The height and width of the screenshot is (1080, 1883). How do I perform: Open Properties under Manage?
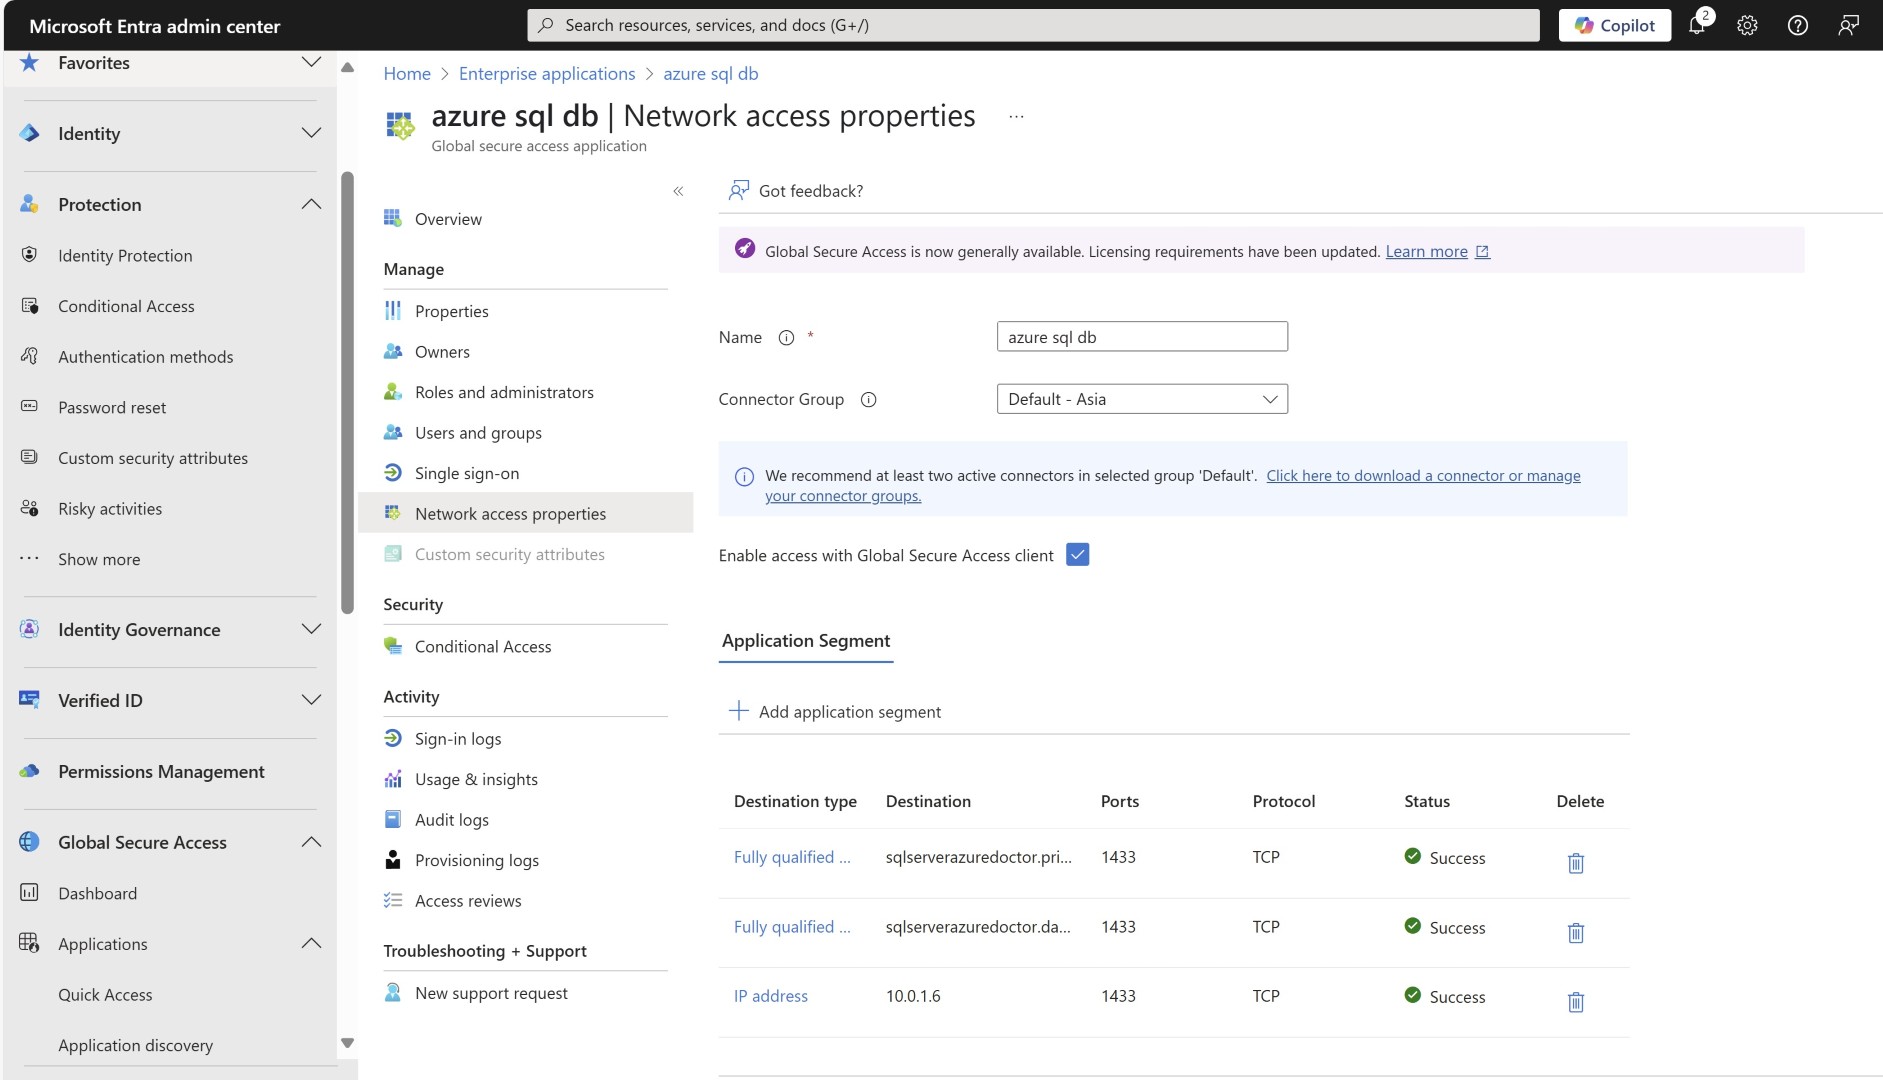coord(452,312)
